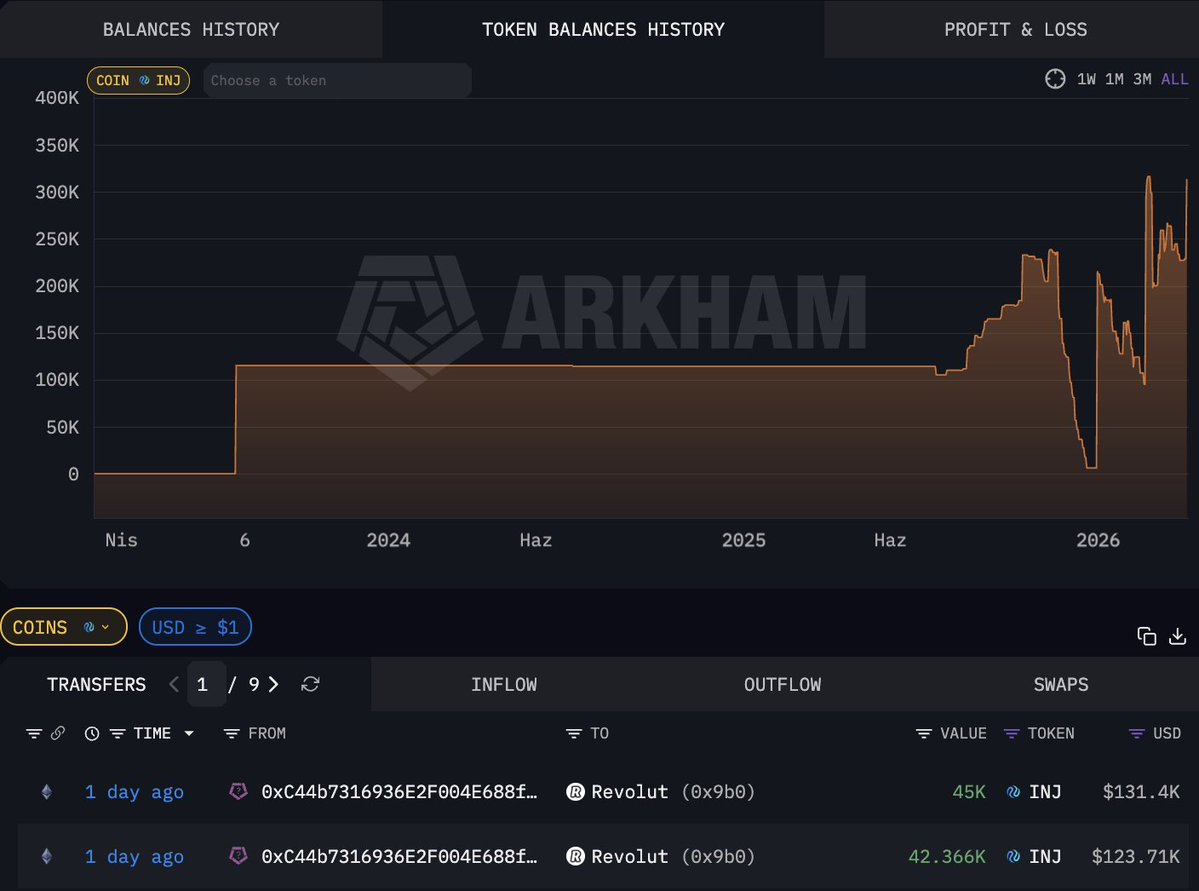Click the Revolut logo in 42.366K row

[575, 856]
